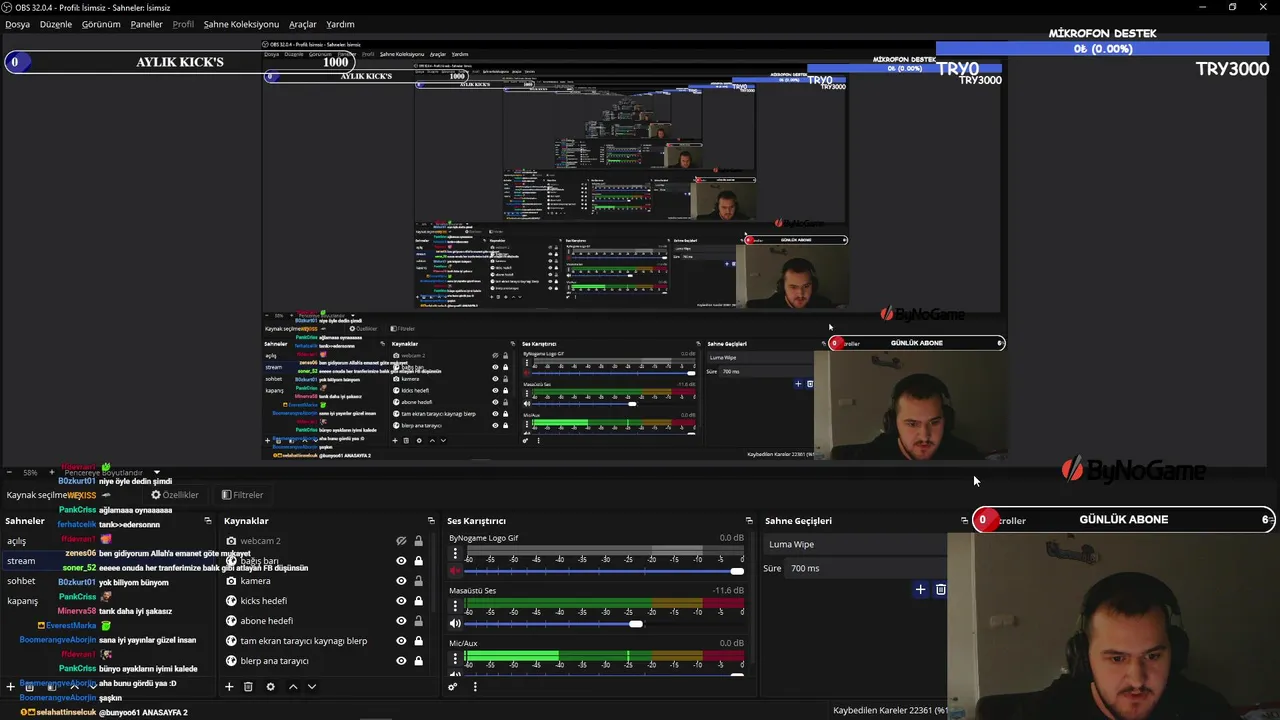Open the Düzenle menu
The width and height of the screenshot is (1280, 720).
coord(56,24)
